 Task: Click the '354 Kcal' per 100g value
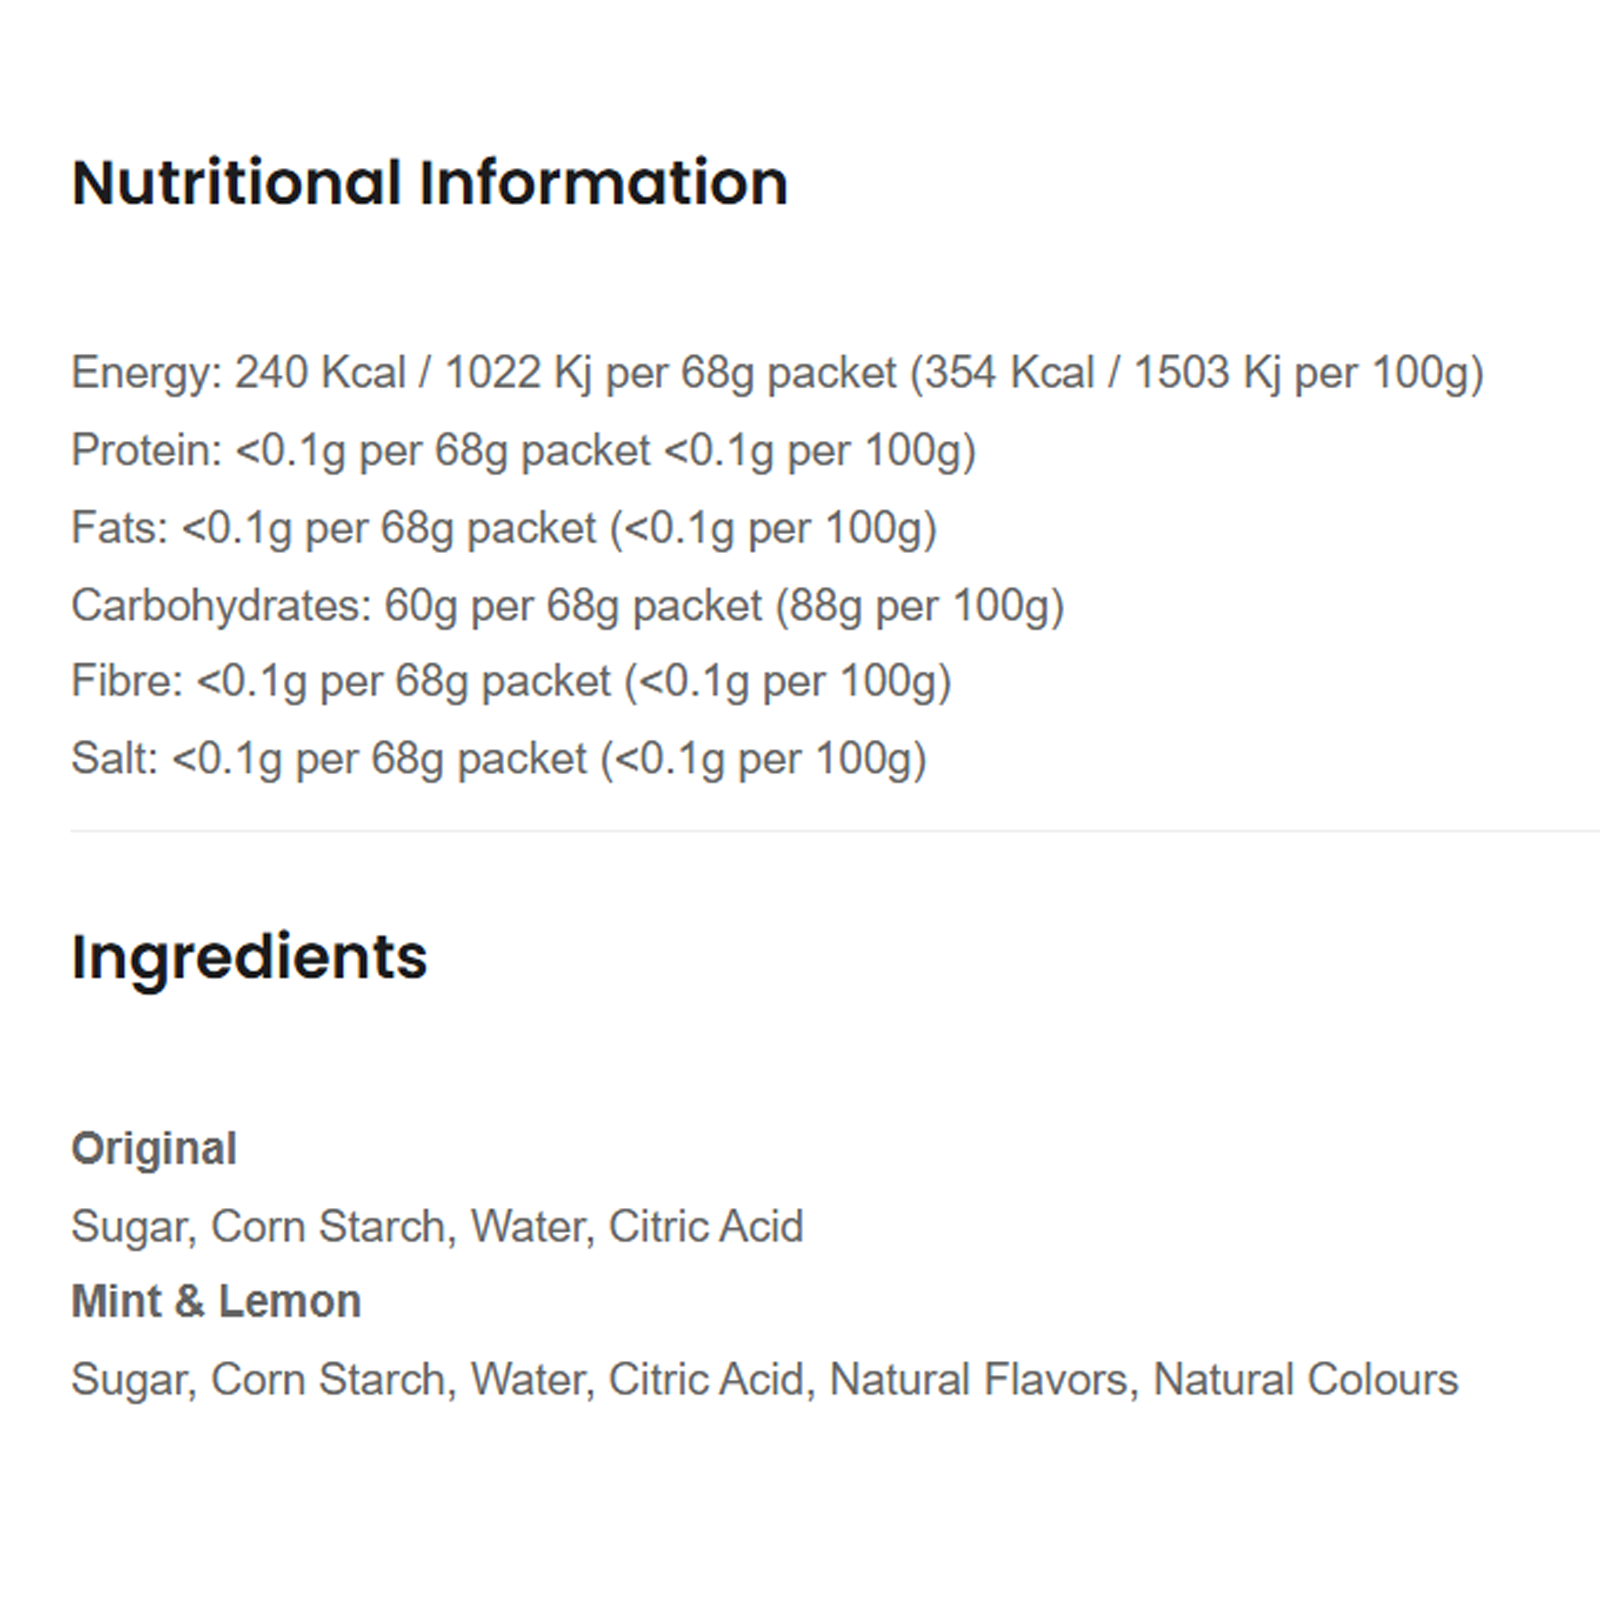(x=1008, y=373)
